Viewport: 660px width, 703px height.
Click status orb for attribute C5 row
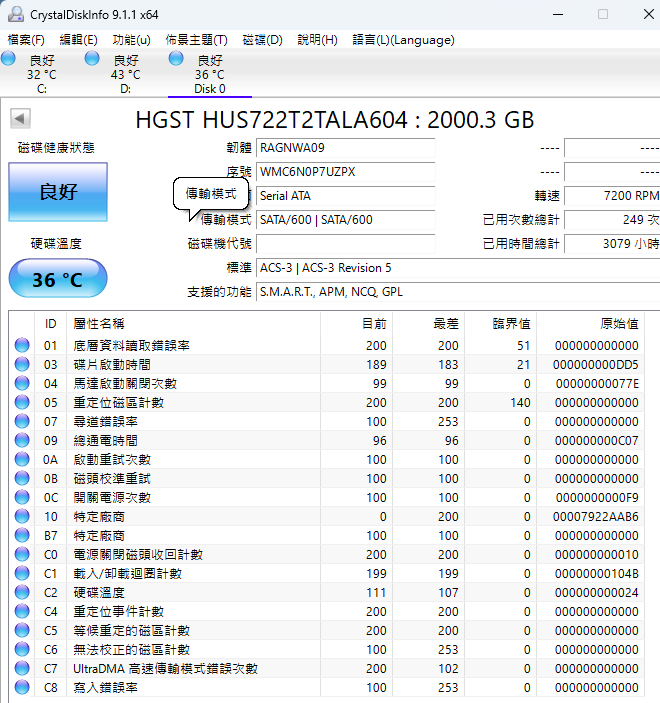(22, 630)
